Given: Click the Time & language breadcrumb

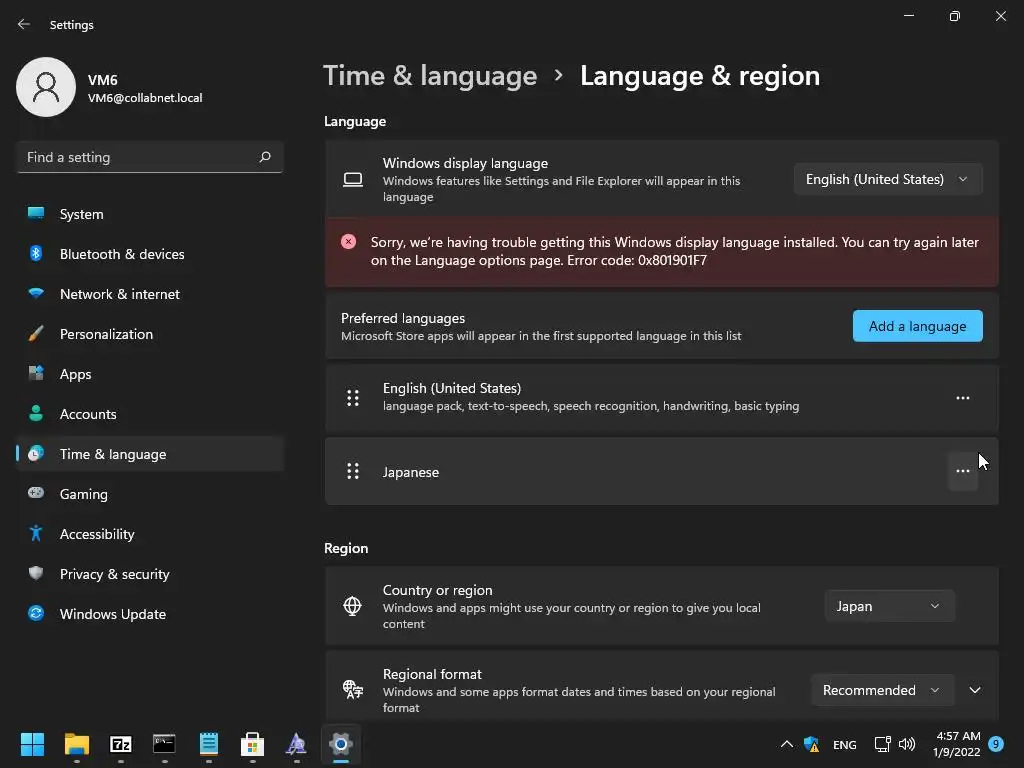Looking at the screenshot, I should coord(430,76).
